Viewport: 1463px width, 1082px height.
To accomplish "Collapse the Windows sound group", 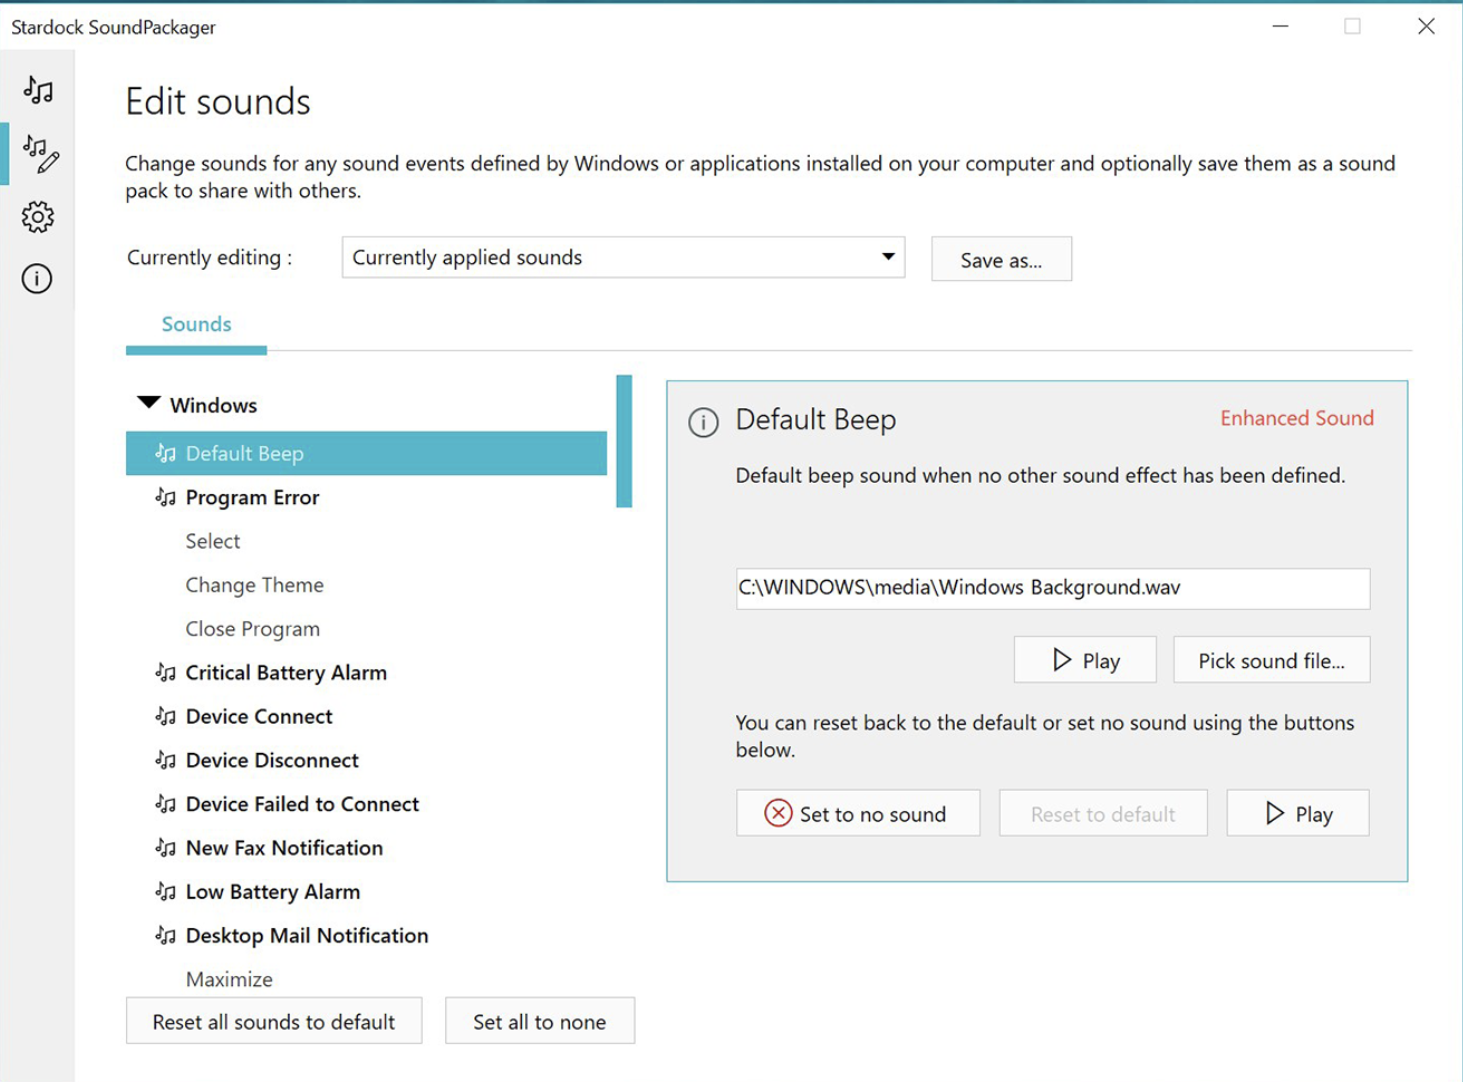I will [x=147, y=403].
